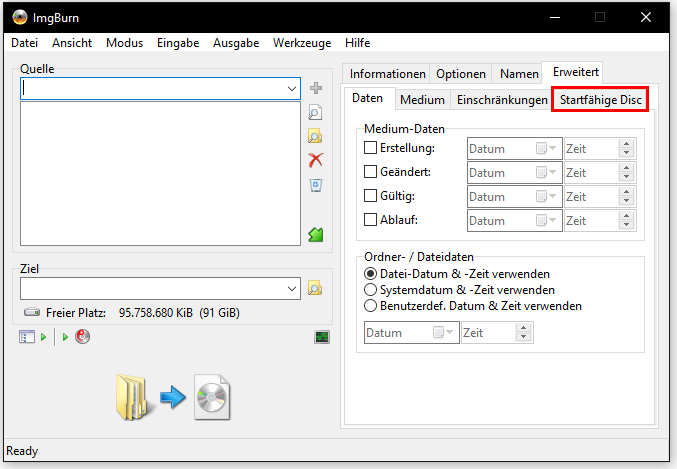Open the Startfähige Disc sub-tab
This screenshot has height=469, width=677.
click(601, 100)
